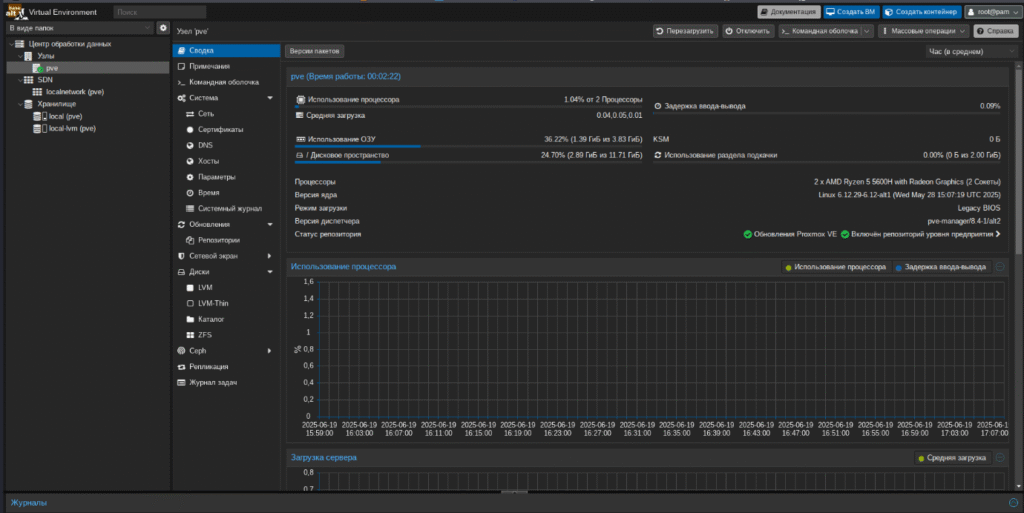The width and height of the screenshot is (1024, 513).
Task: Open the chart menu icon on CPU graph
Action: tap(998, 267)
